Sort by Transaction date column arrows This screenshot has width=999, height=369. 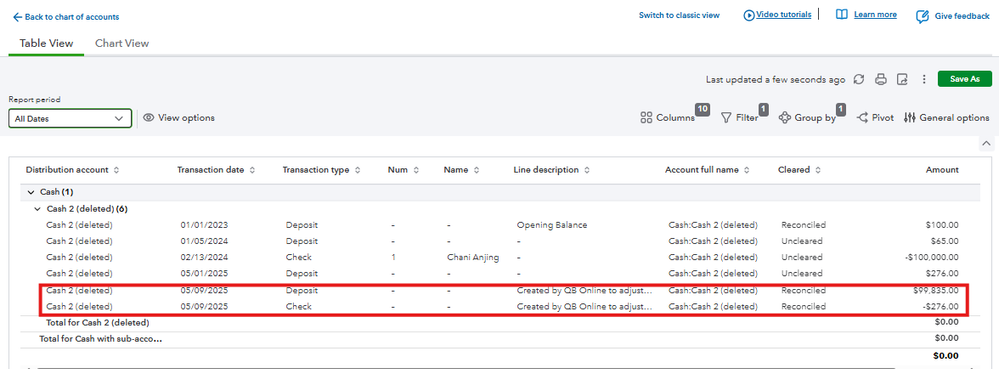[x=252, y=170]
